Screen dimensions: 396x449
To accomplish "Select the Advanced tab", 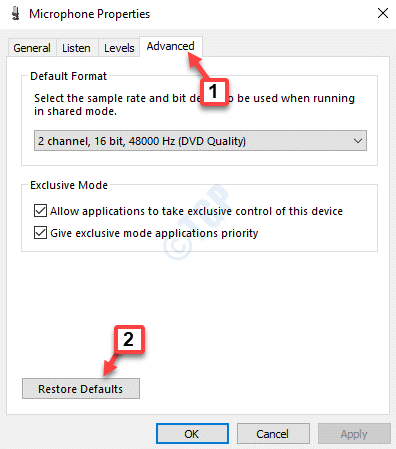I will (x=170, y=46).
